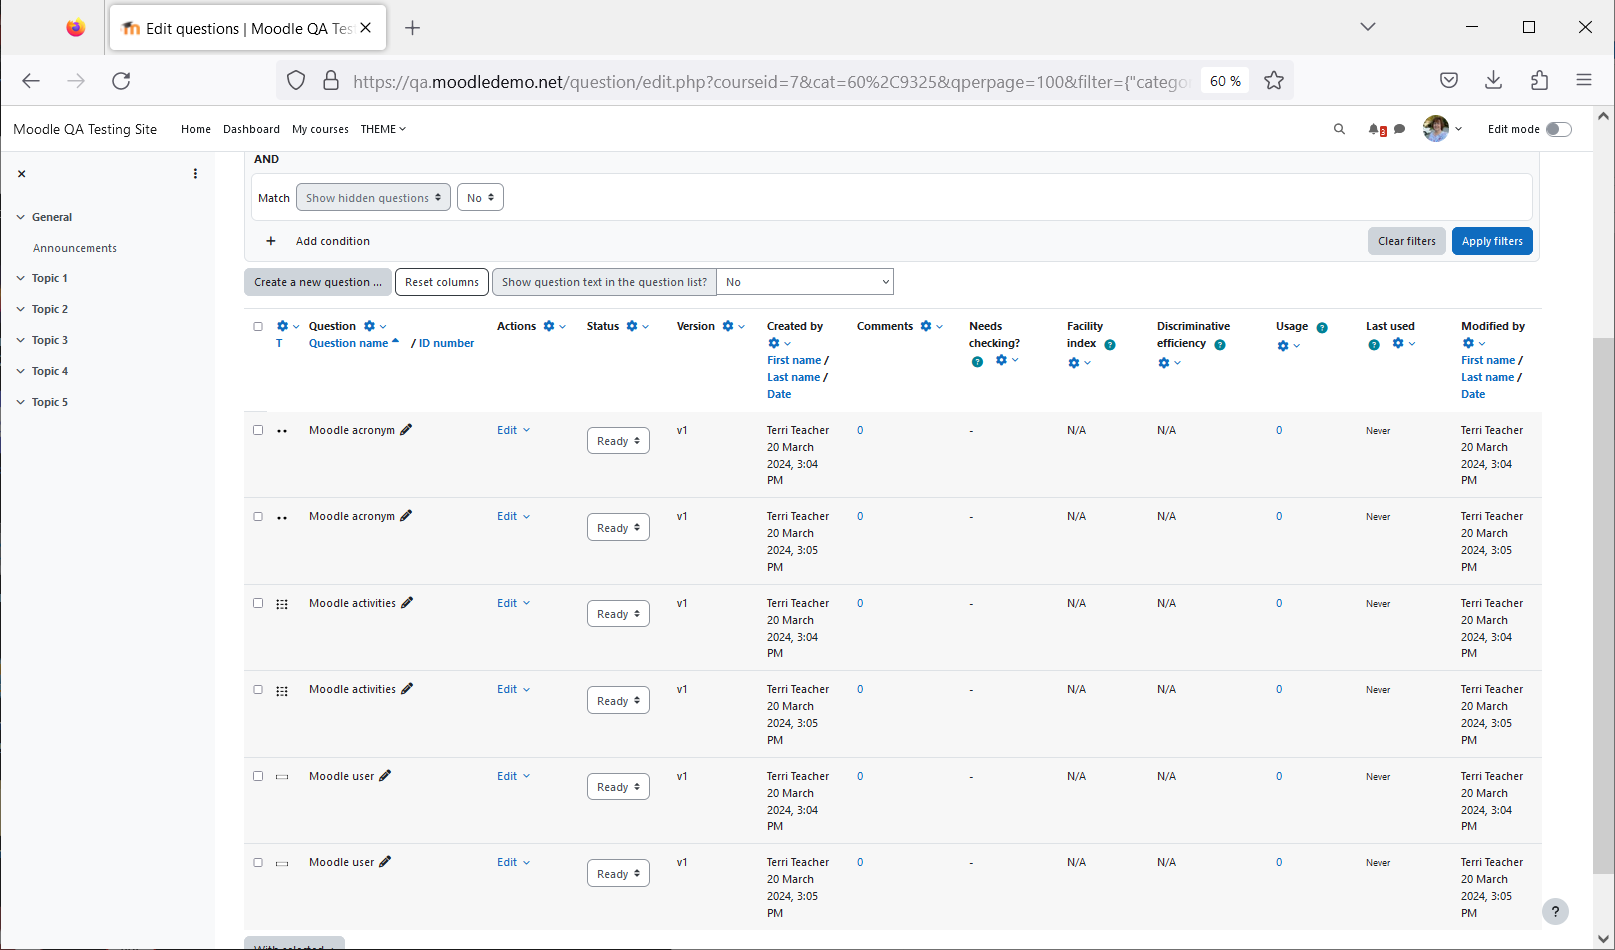Go to Home in top navigation
The width and height of the screenshot is (1615, 950).
[196, 129]
